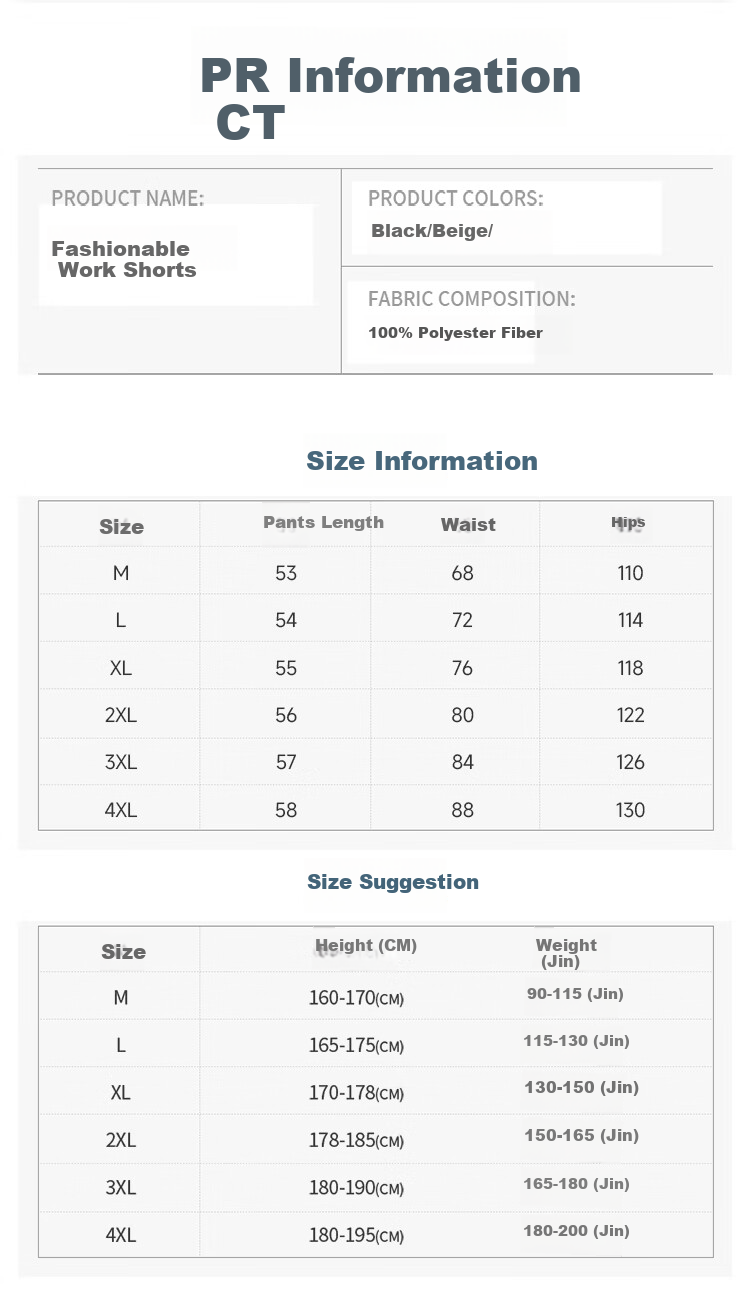
Task: Click the Black/Beige product colors text
Action: pos(432,231)
